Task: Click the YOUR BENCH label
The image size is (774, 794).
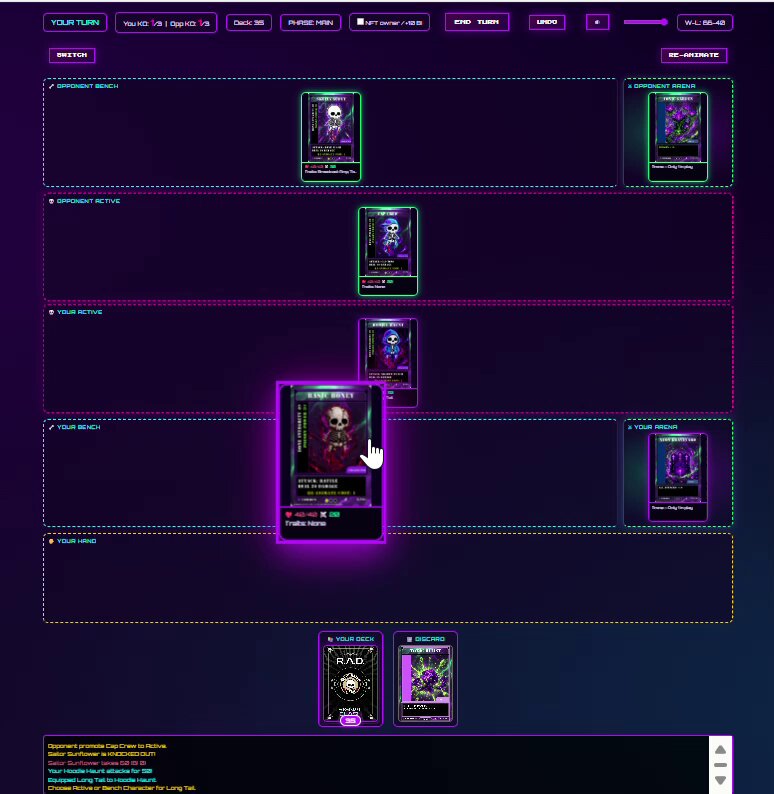Action: click(x=78, y=427)
